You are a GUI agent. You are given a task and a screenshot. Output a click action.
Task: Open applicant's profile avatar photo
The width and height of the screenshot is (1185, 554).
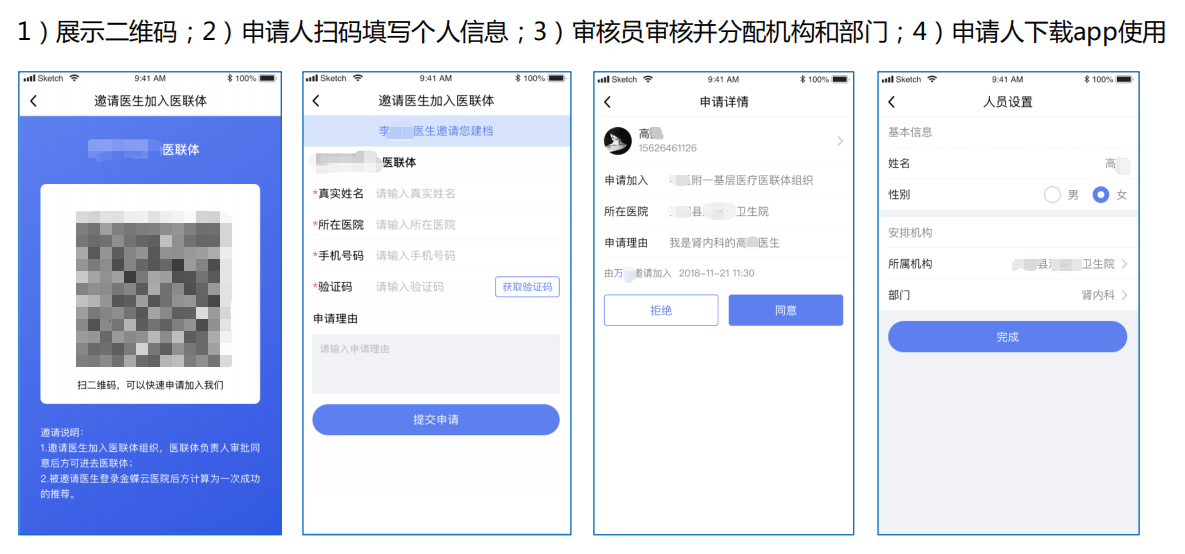click(x=617, y=141)
